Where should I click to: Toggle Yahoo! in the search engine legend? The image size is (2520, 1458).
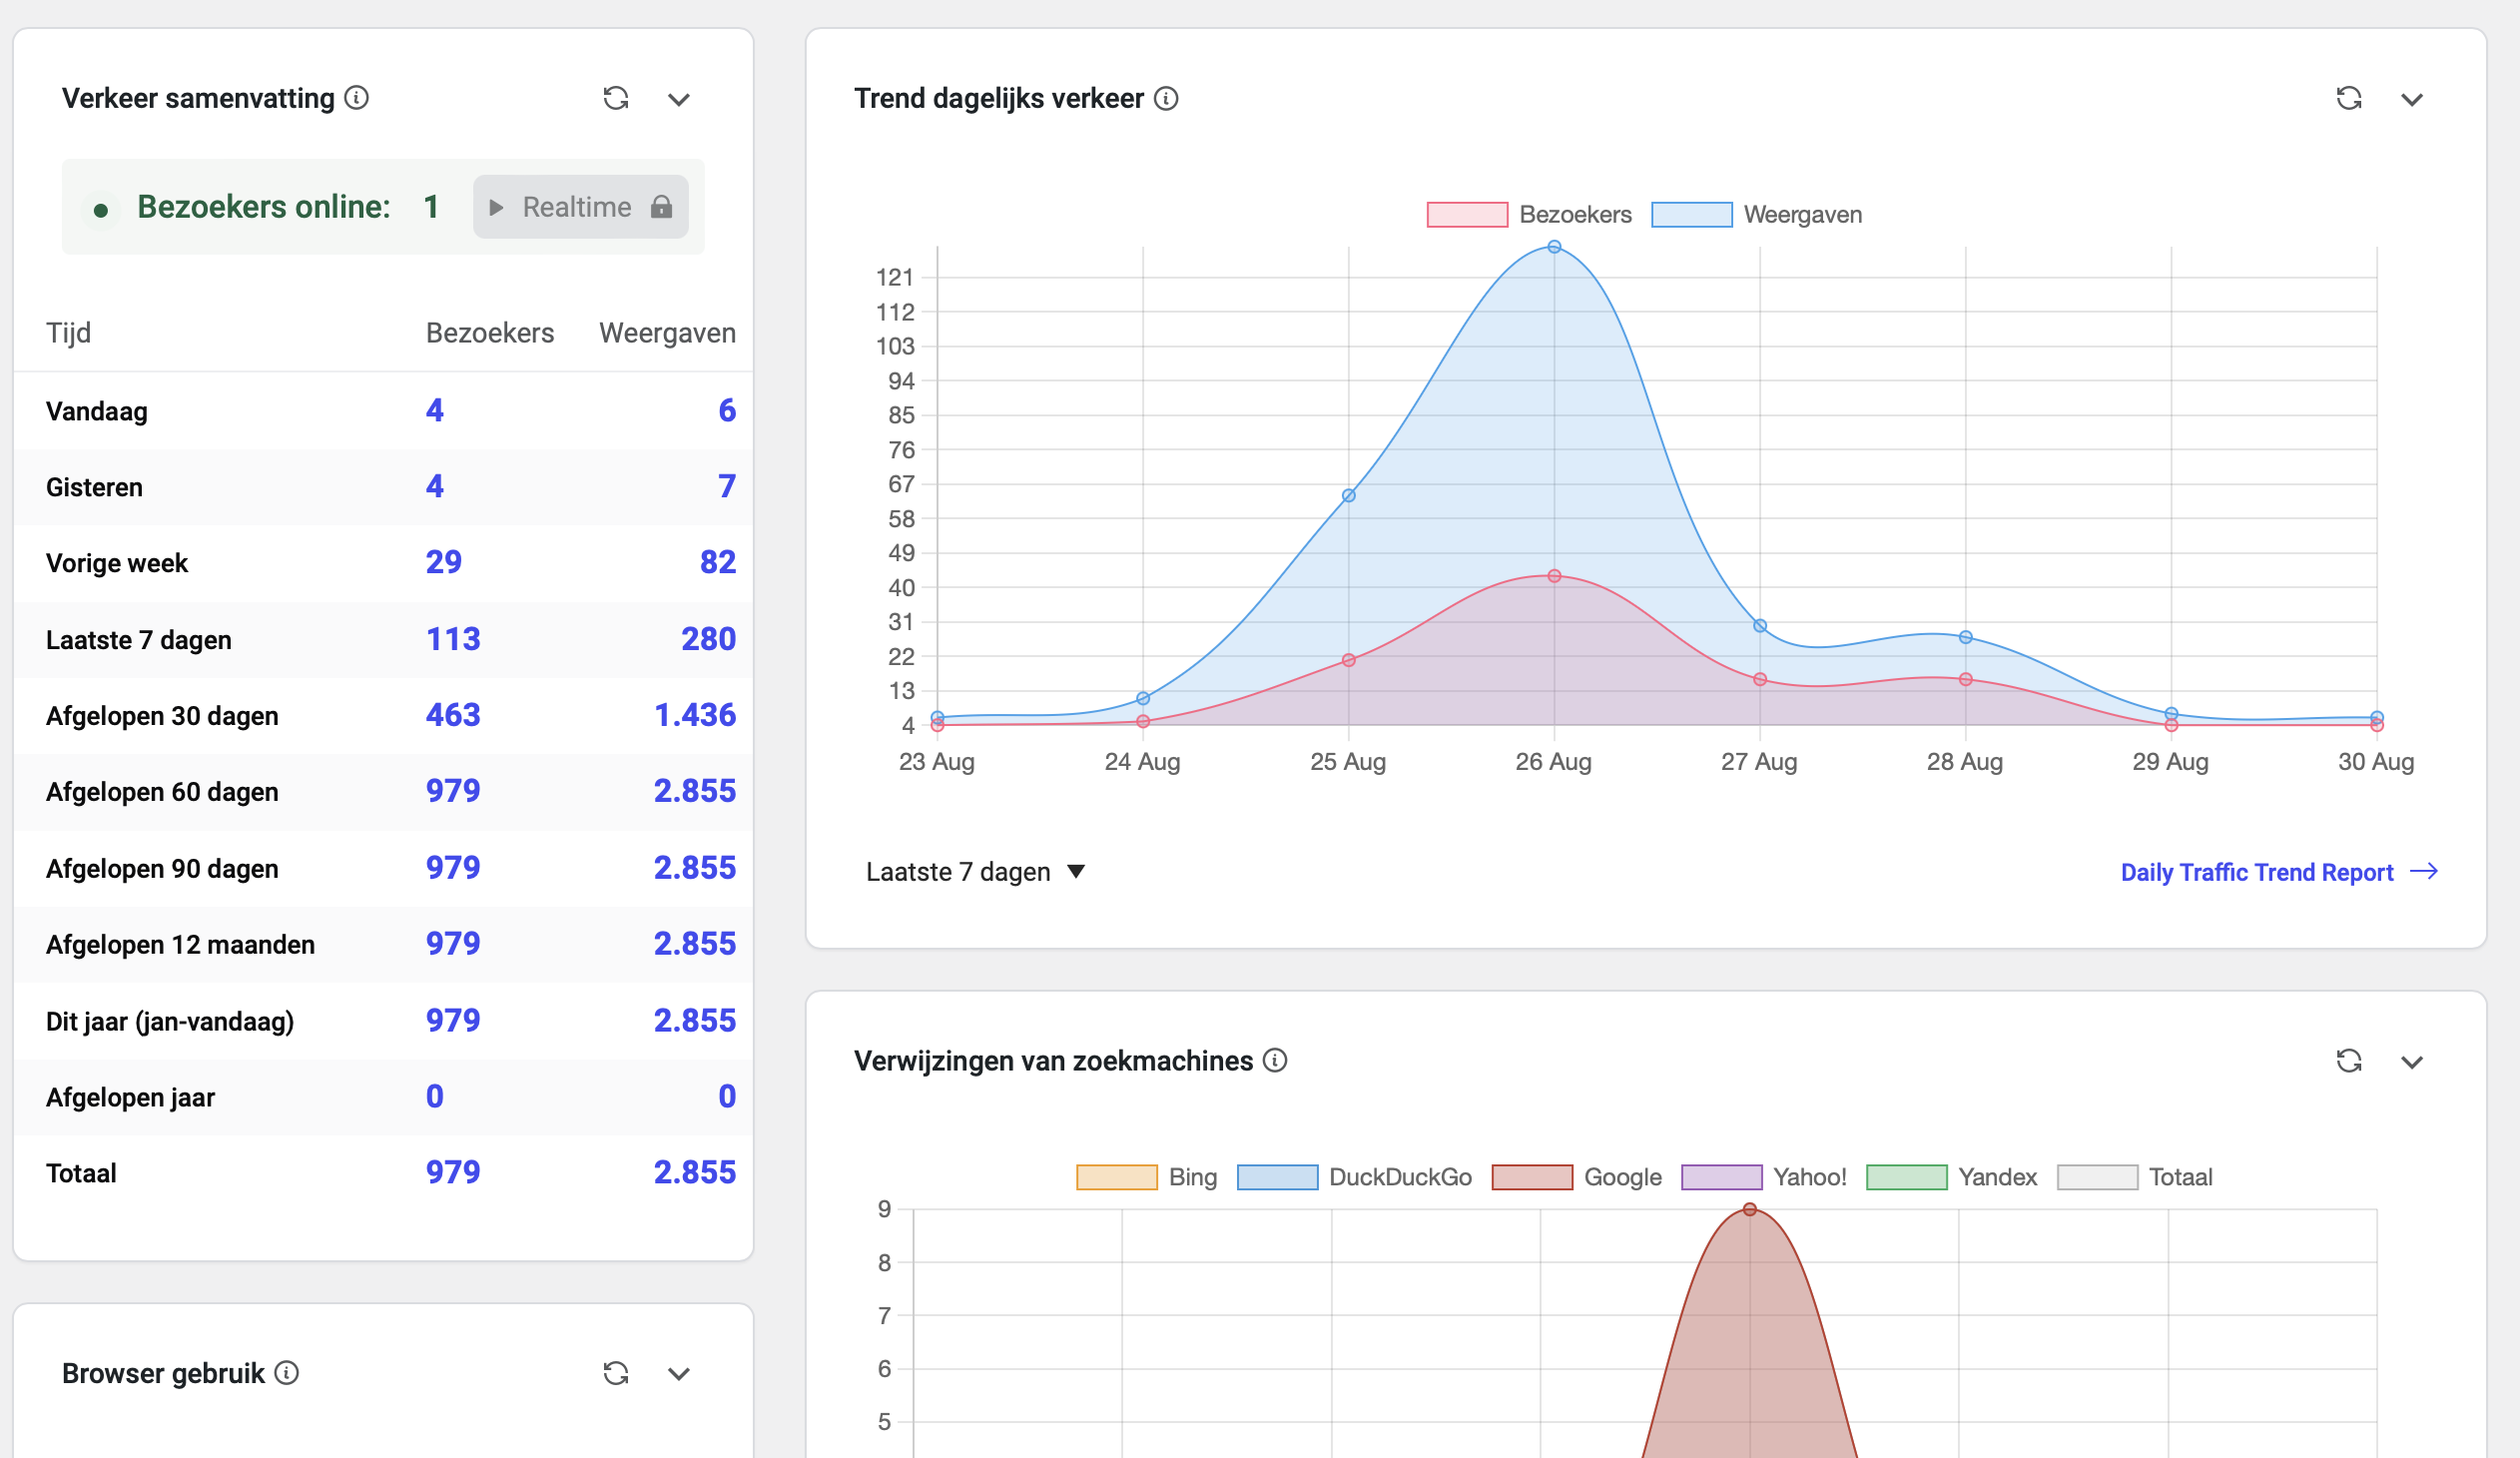coord(1764,1177)
